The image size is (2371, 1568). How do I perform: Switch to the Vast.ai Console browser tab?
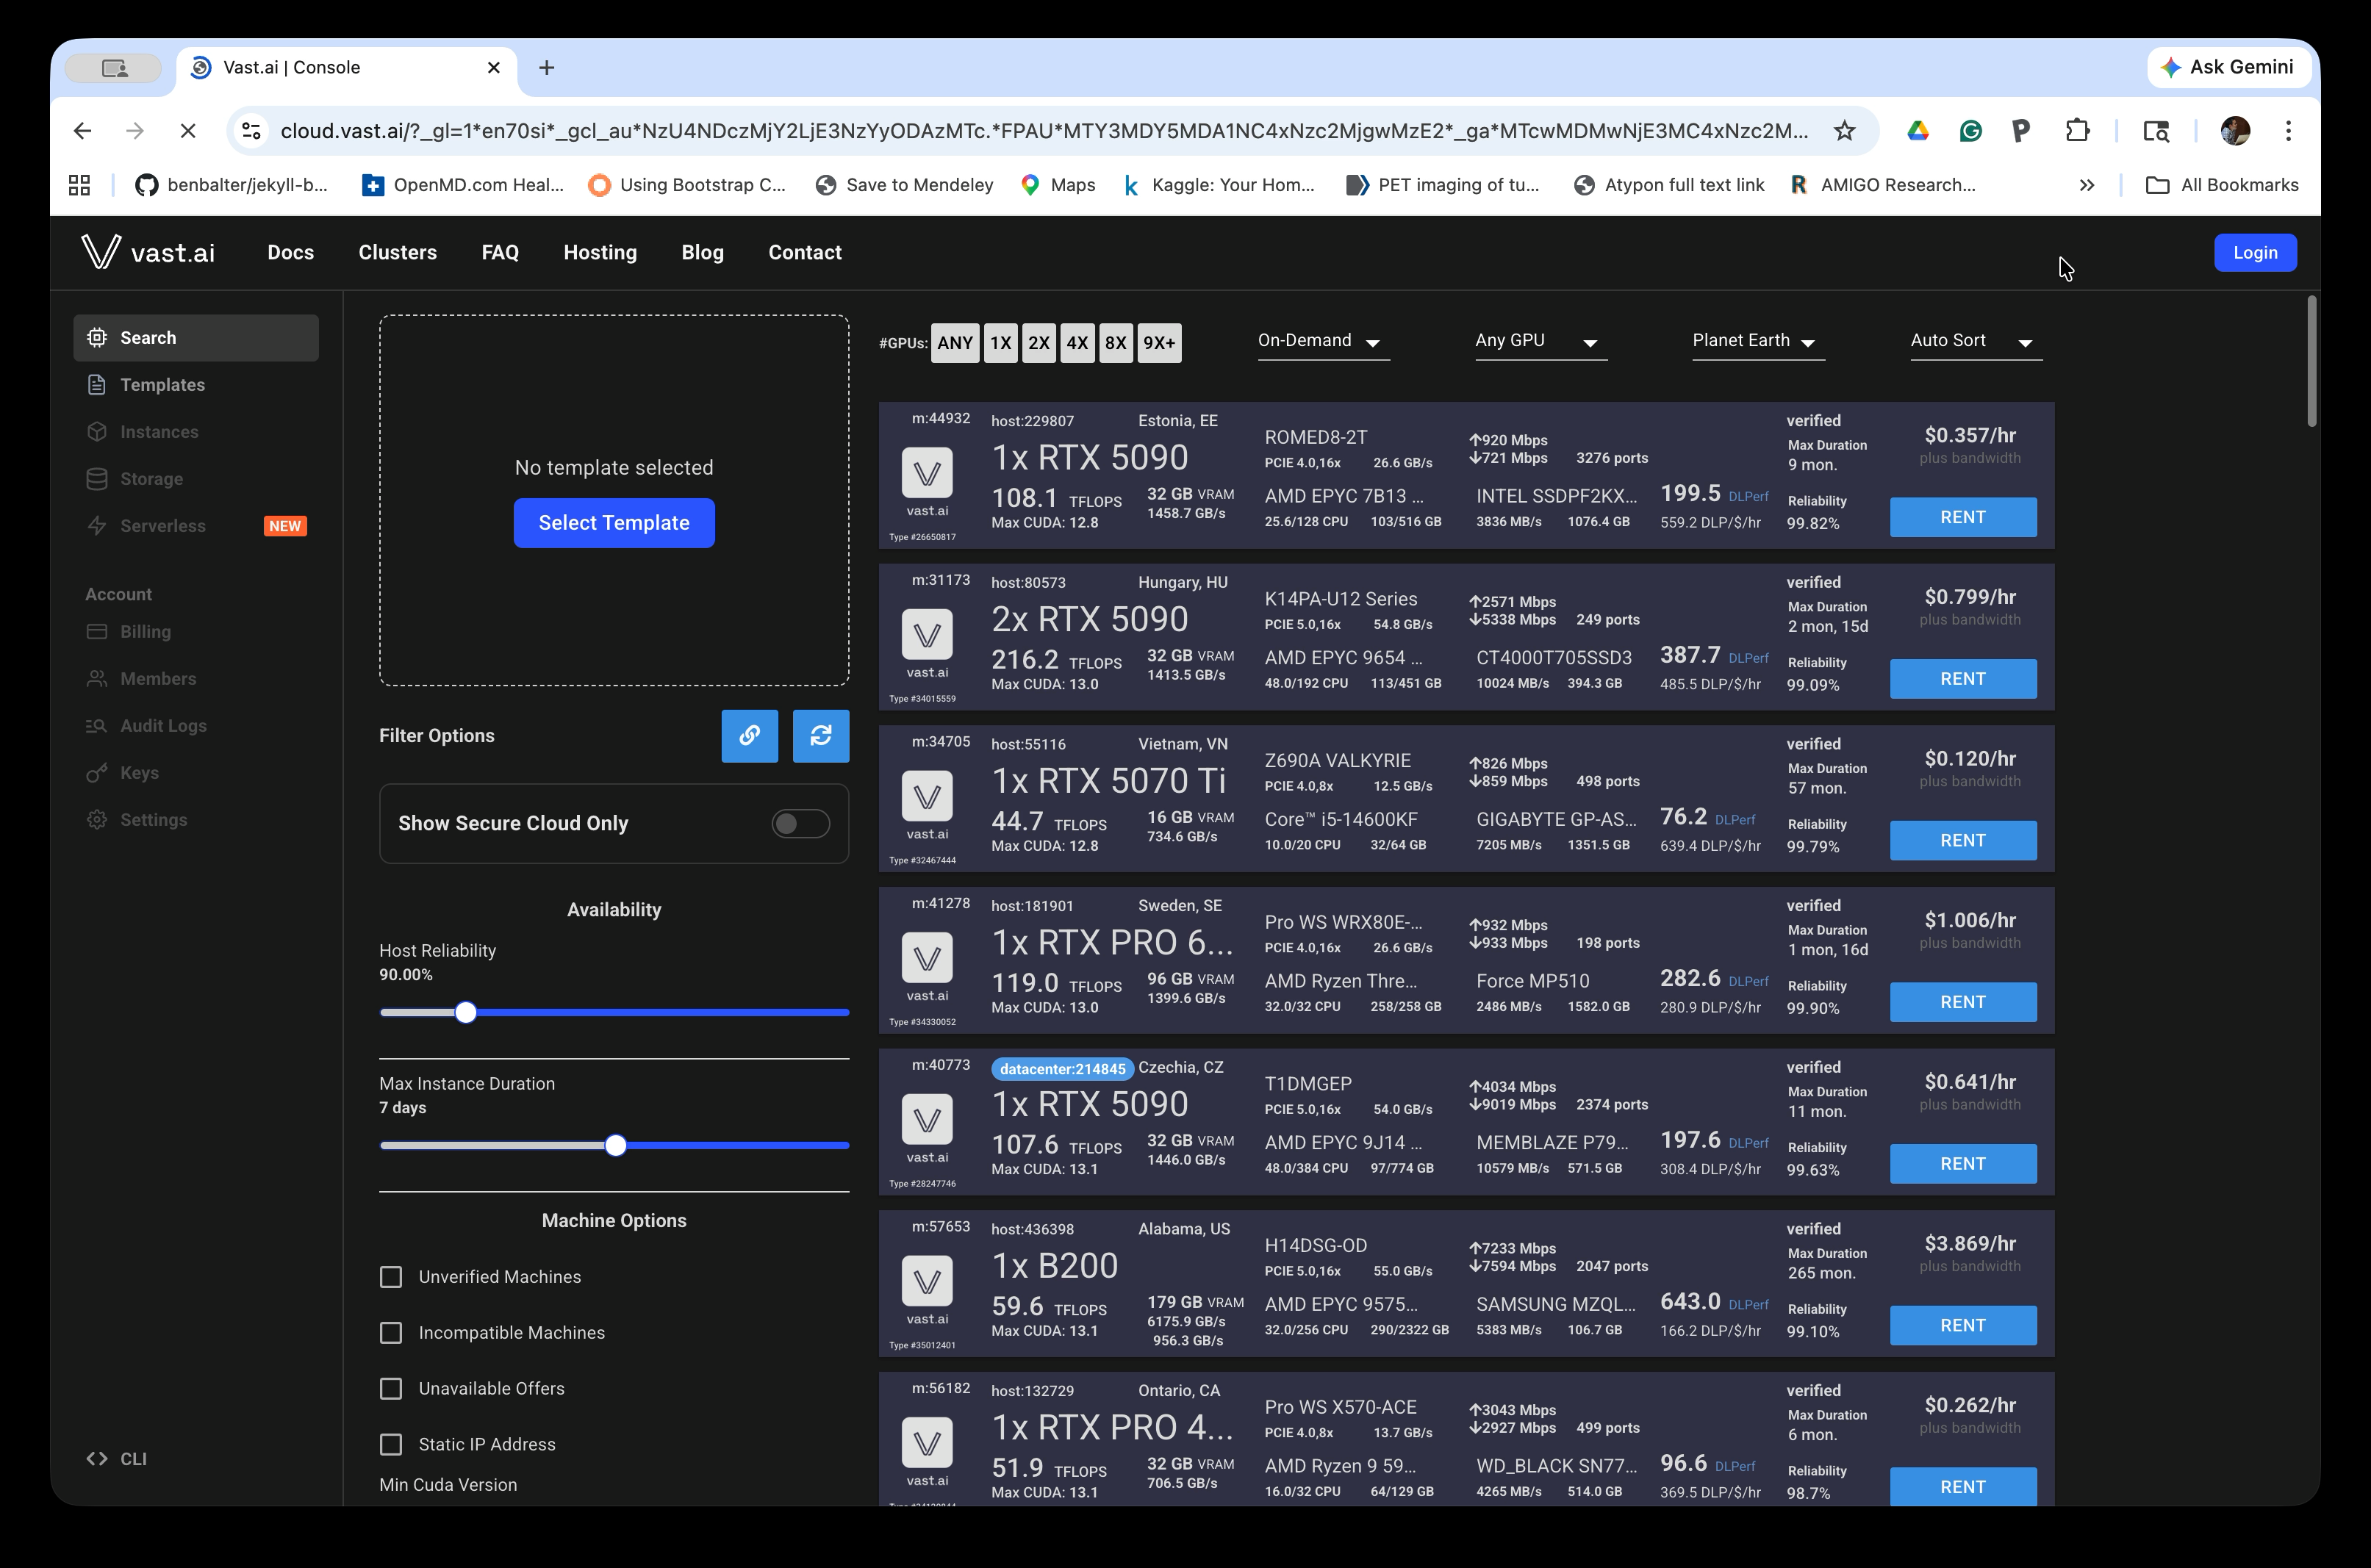click(292, 67)
